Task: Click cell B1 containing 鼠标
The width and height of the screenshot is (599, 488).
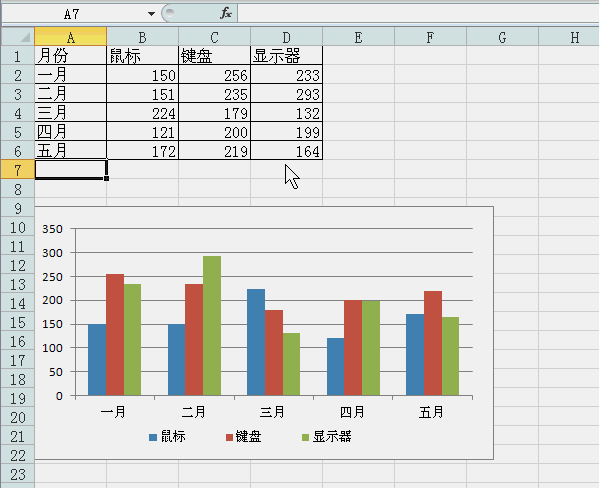Action: (x=142, y=56)
